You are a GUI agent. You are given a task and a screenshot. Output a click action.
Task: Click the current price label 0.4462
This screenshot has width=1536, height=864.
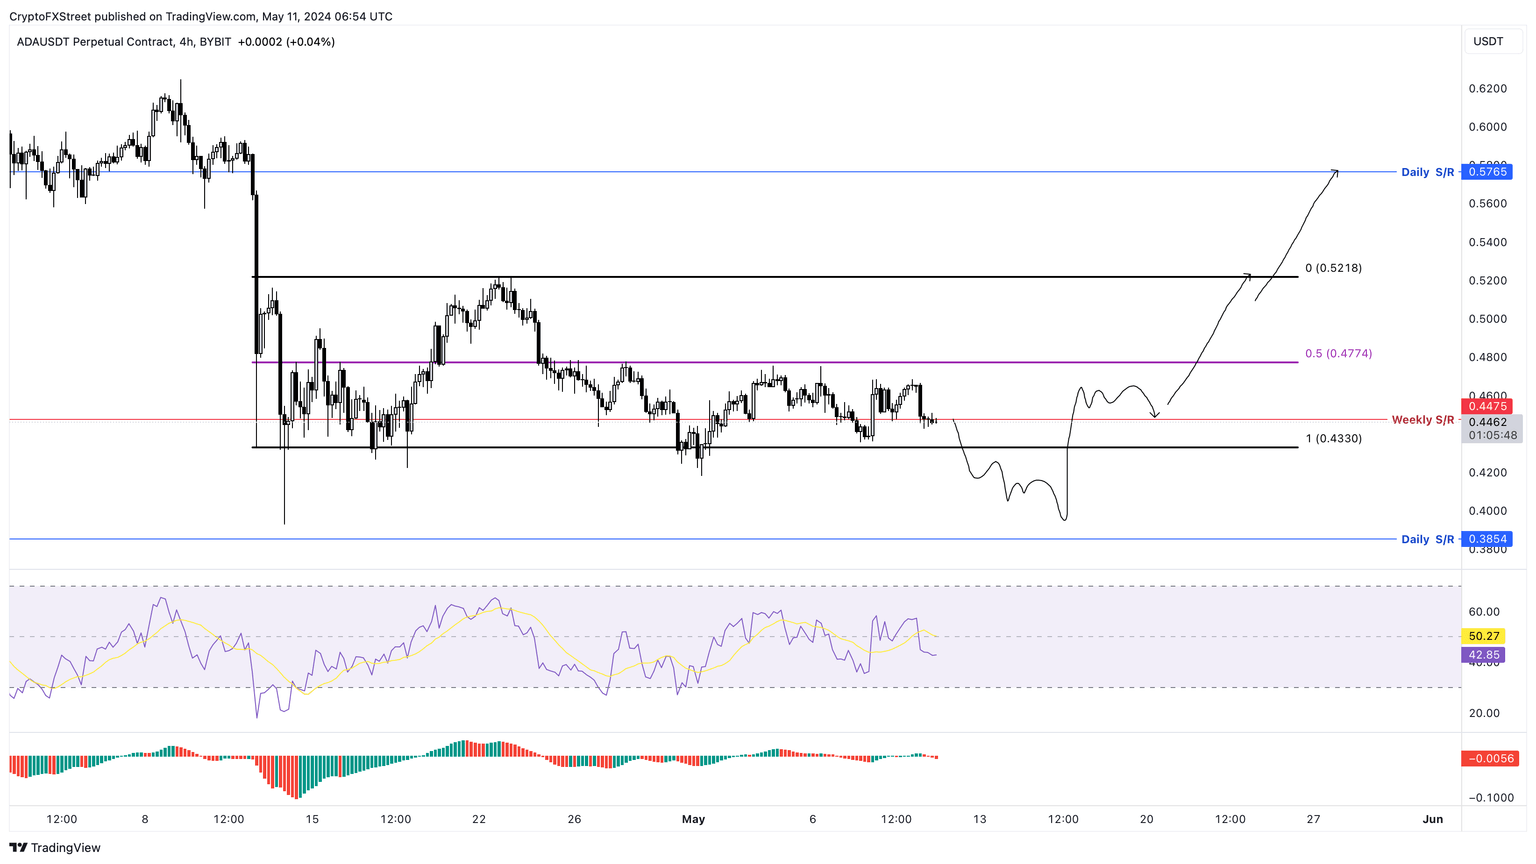tap(1488, 422)
